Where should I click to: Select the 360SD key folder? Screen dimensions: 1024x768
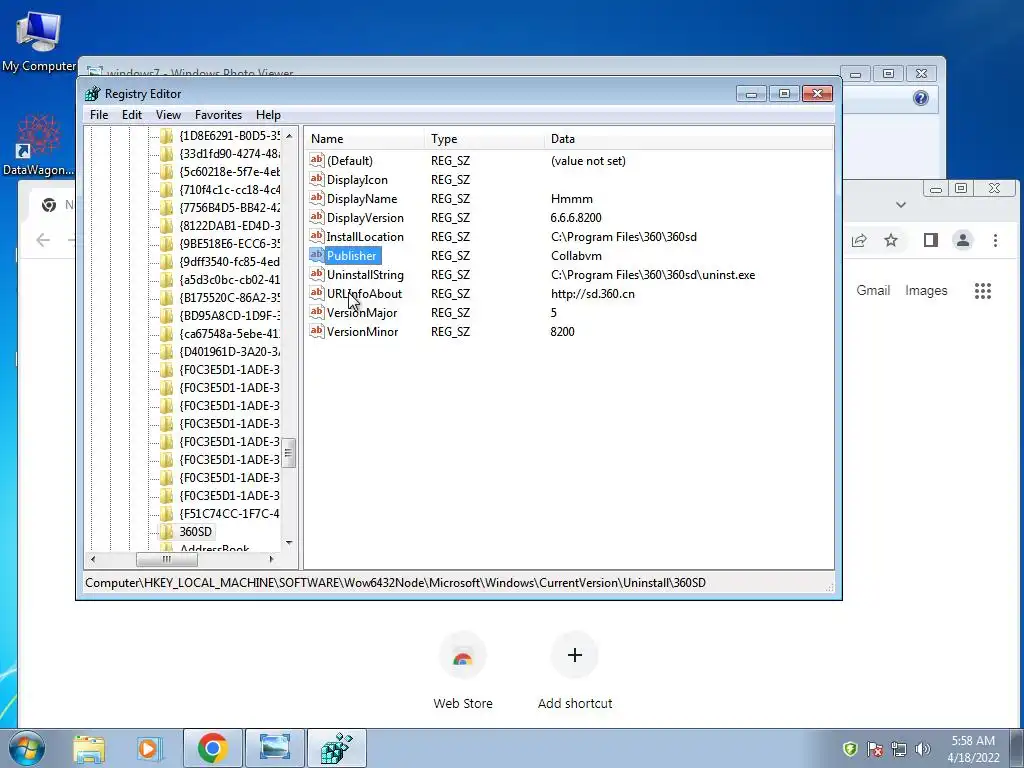coord(195,532)
